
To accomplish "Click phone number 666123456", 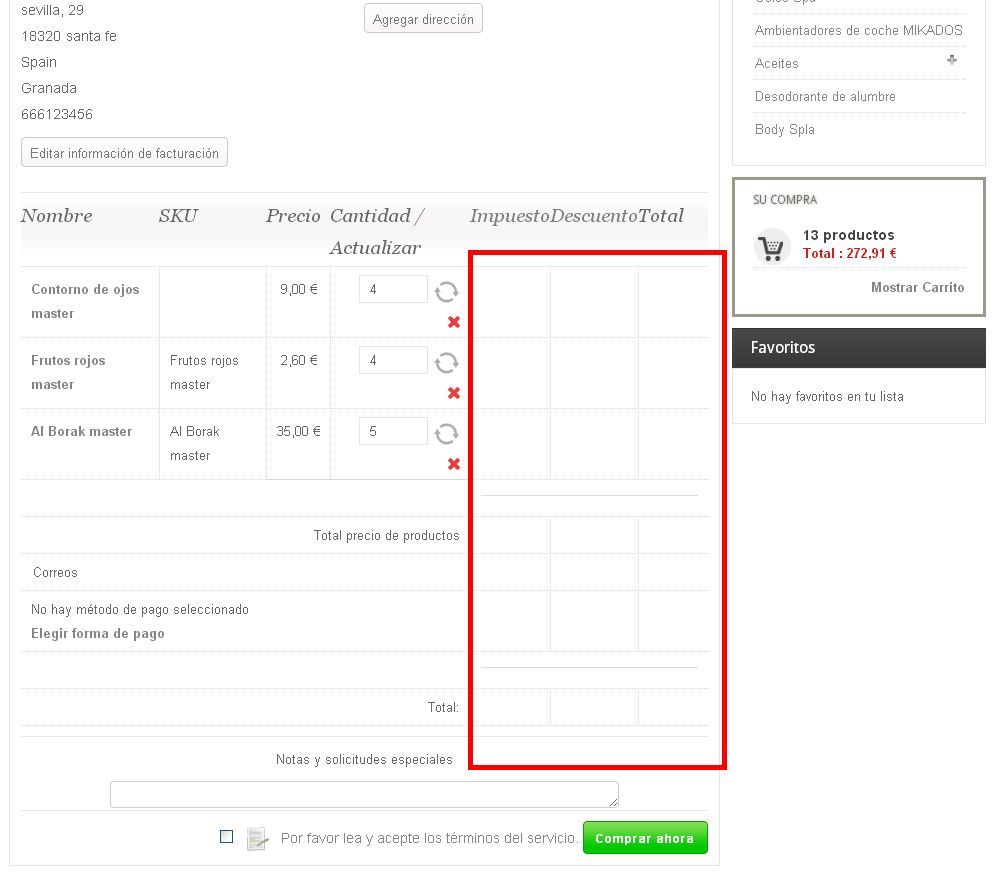I will (x=57, y=114).
